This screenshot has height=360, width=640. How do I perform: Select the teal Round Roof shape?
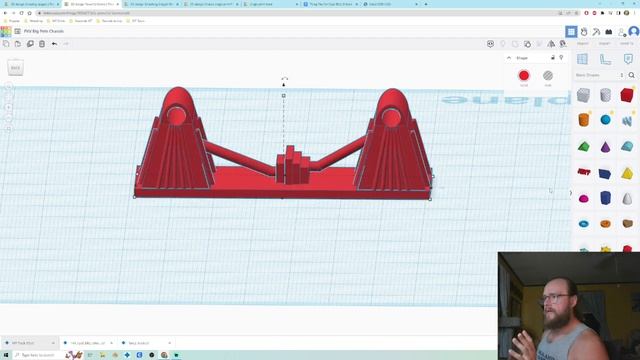pos(627,146)
